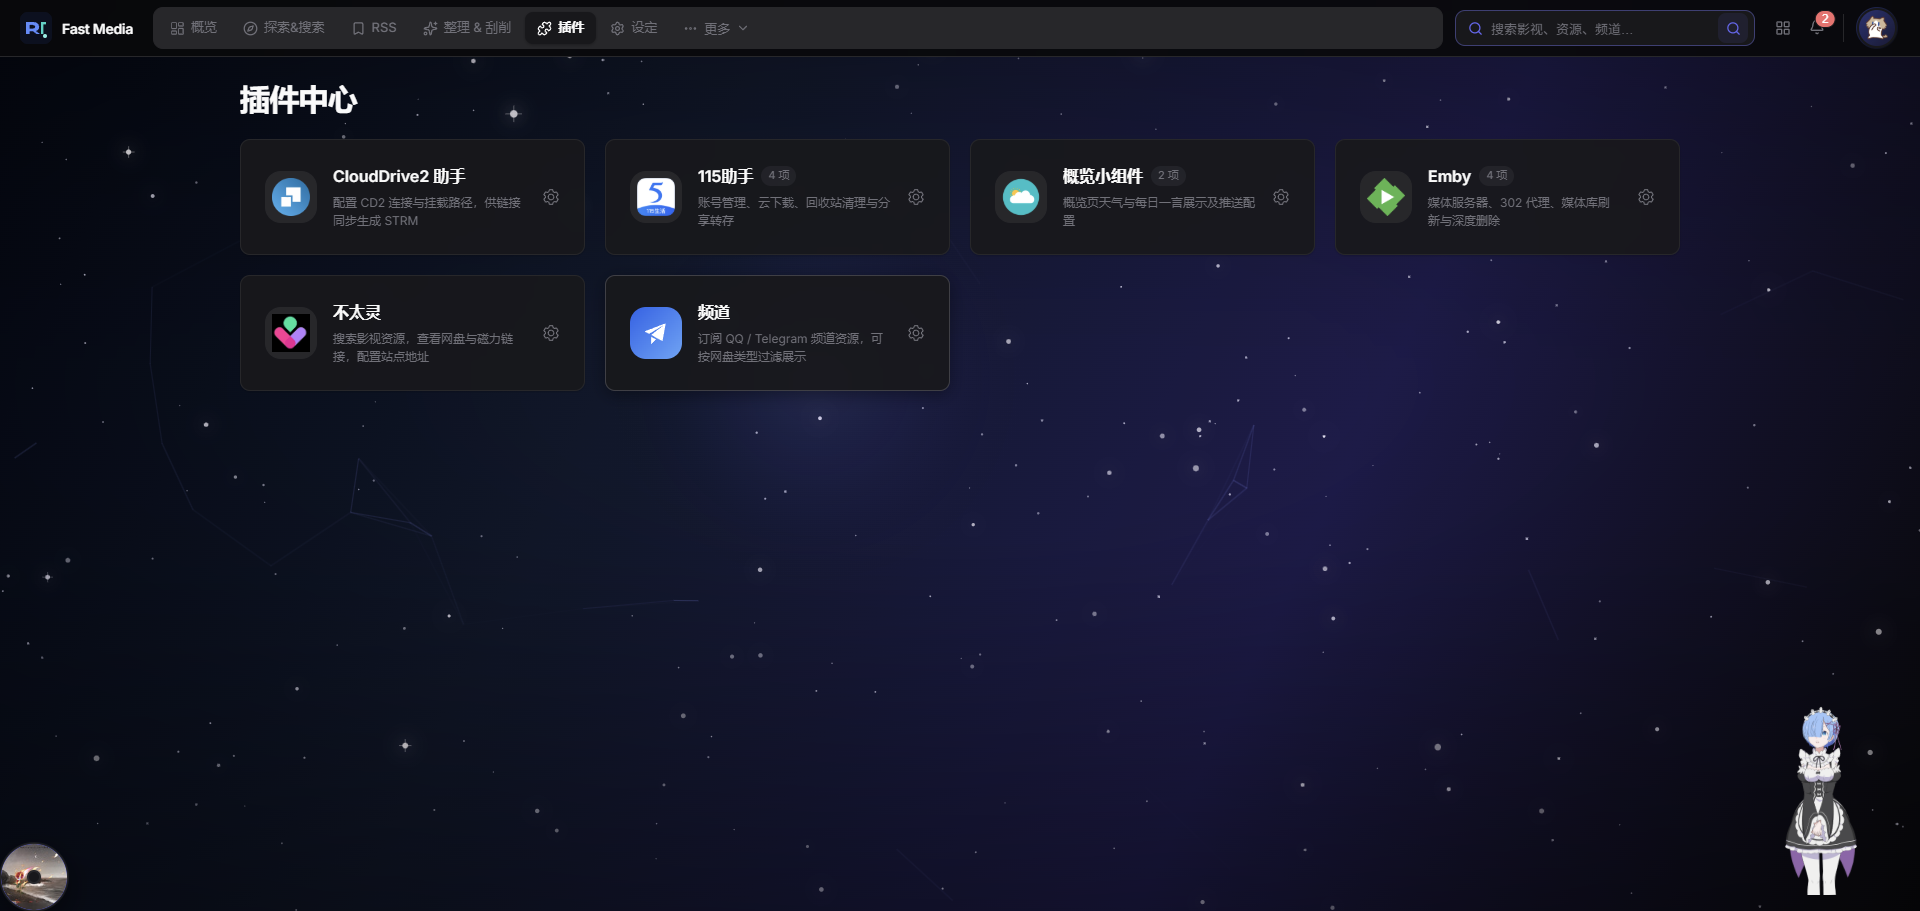Open the CloudDrive2 助手 title

[399, 176]
